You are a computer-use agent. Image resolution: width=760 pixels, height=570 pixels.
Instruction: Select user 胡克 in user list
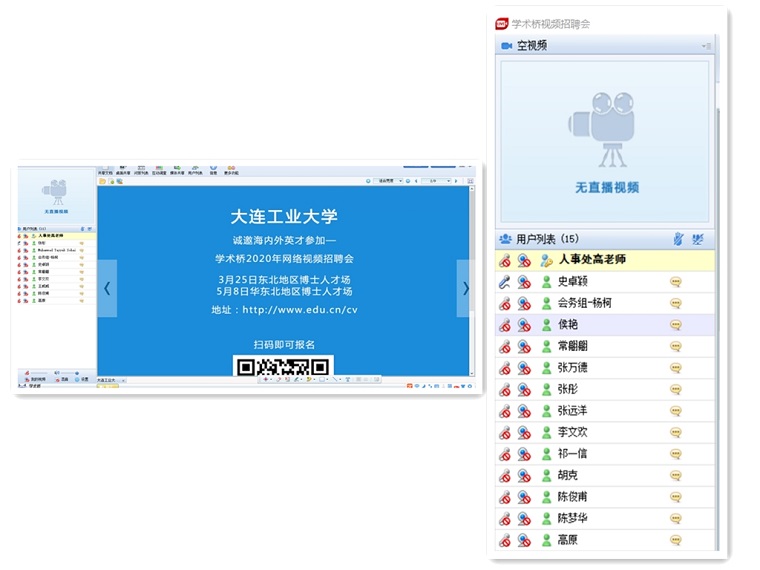[x=567, y=475]
